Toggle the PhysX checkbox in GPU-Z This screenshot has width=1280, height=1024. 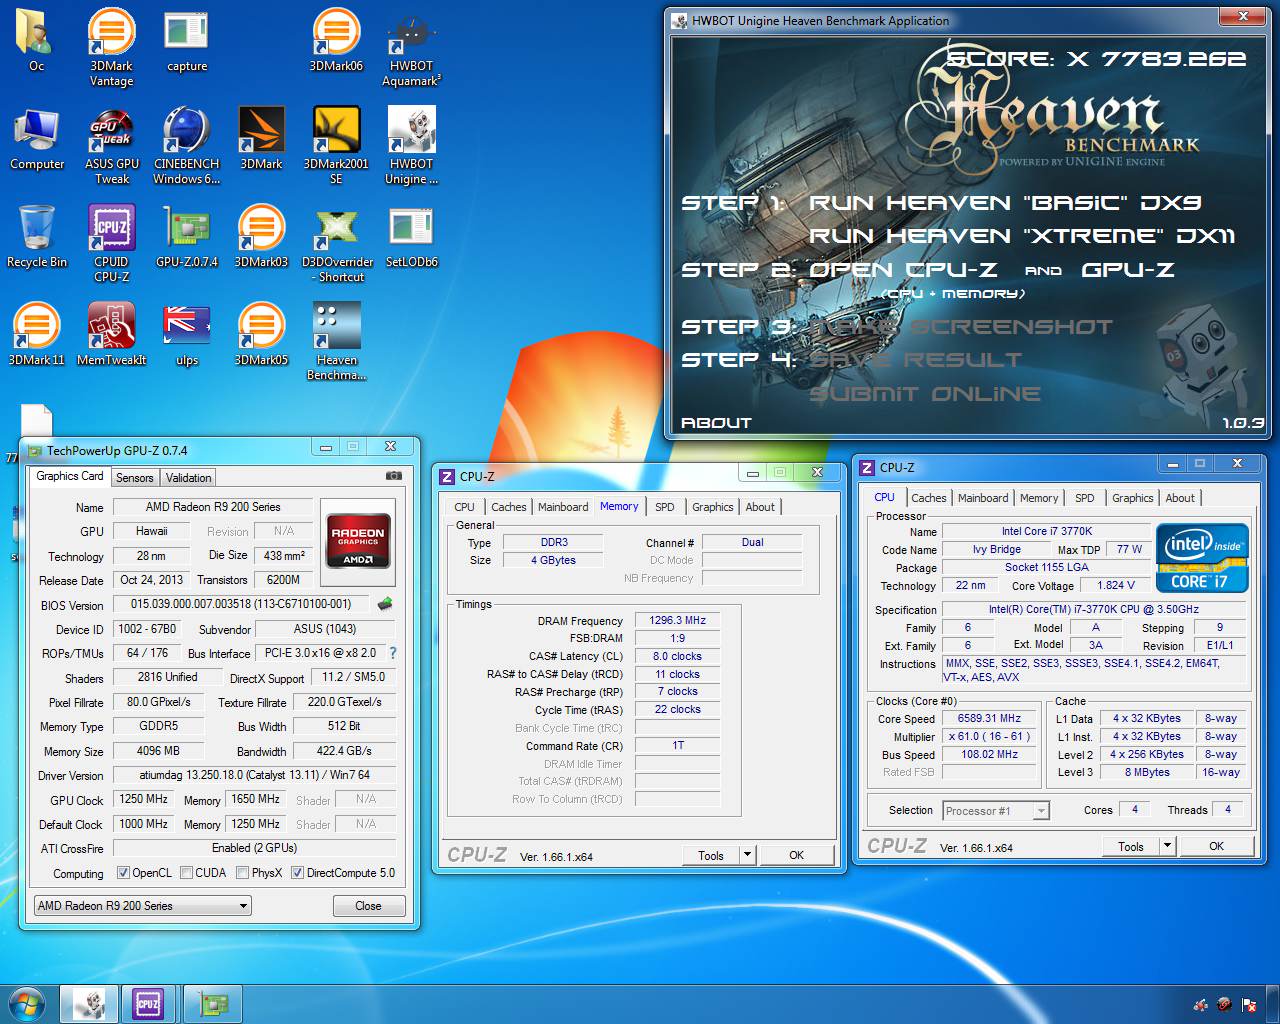(242, 873)
